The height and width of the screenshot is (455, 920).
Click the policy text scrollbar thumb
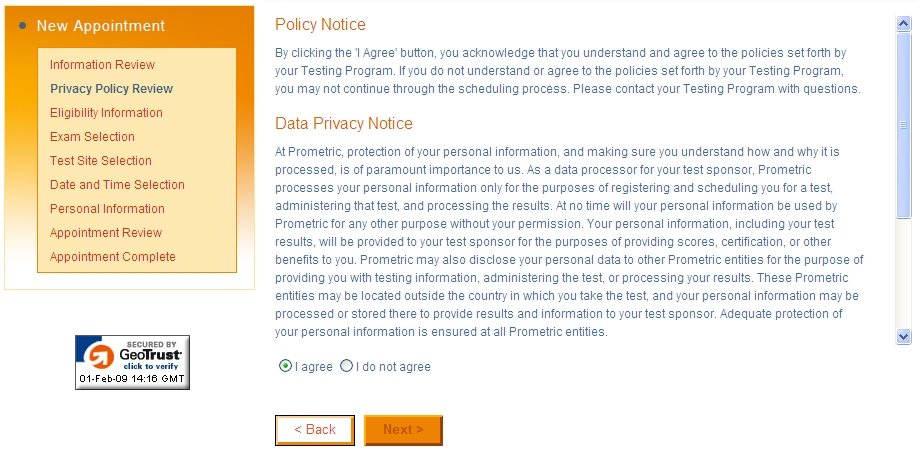tap(903, 125)
